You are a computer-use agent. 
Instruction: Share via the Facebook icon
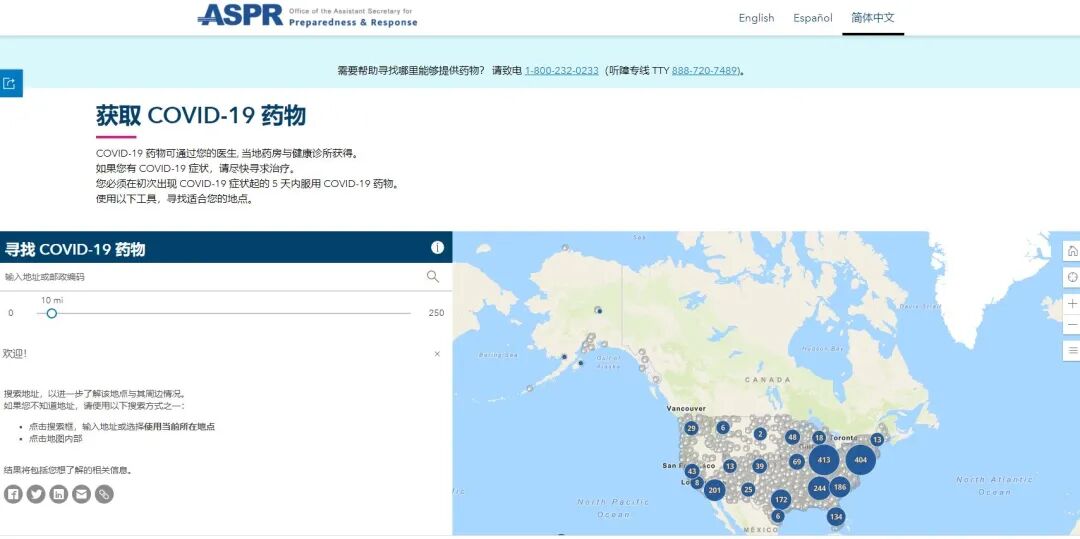click(x=13, y=494)
